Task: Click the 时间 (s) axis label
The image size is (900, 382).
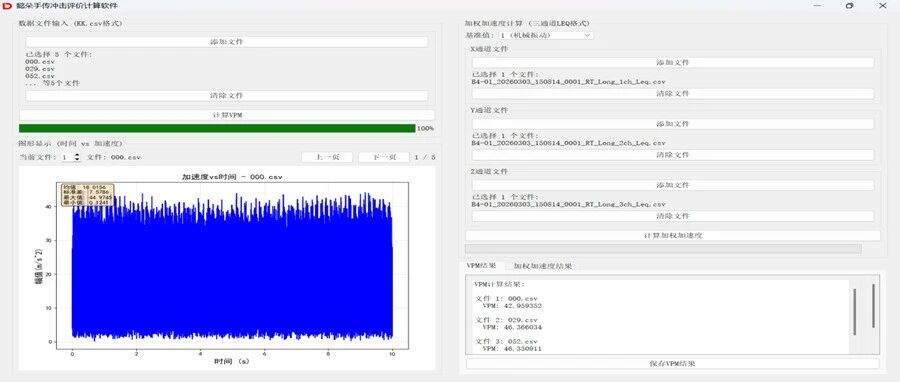Action: [x=232, y=361]
